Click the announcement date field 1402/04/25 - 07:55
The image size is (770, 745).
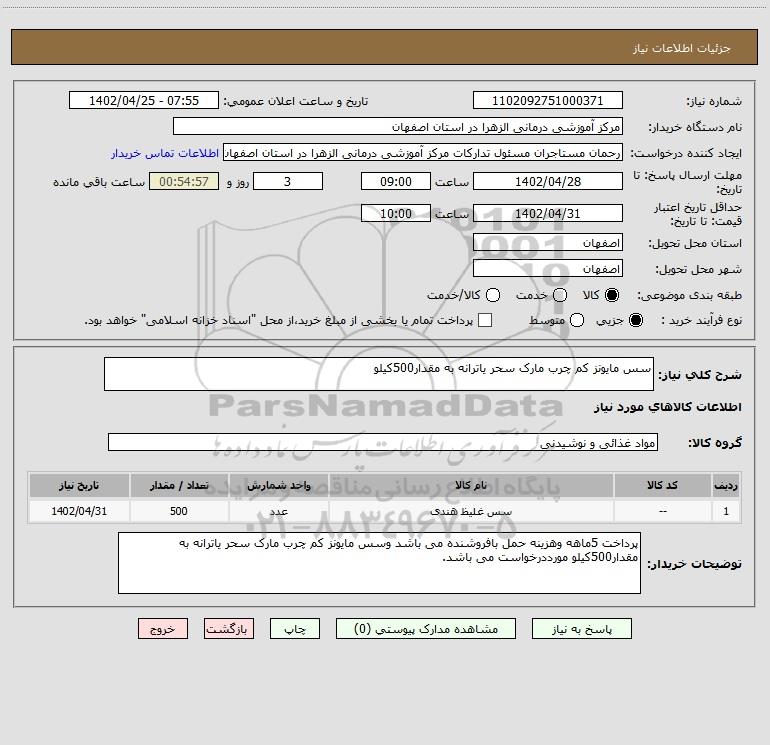tap(144, 101)
